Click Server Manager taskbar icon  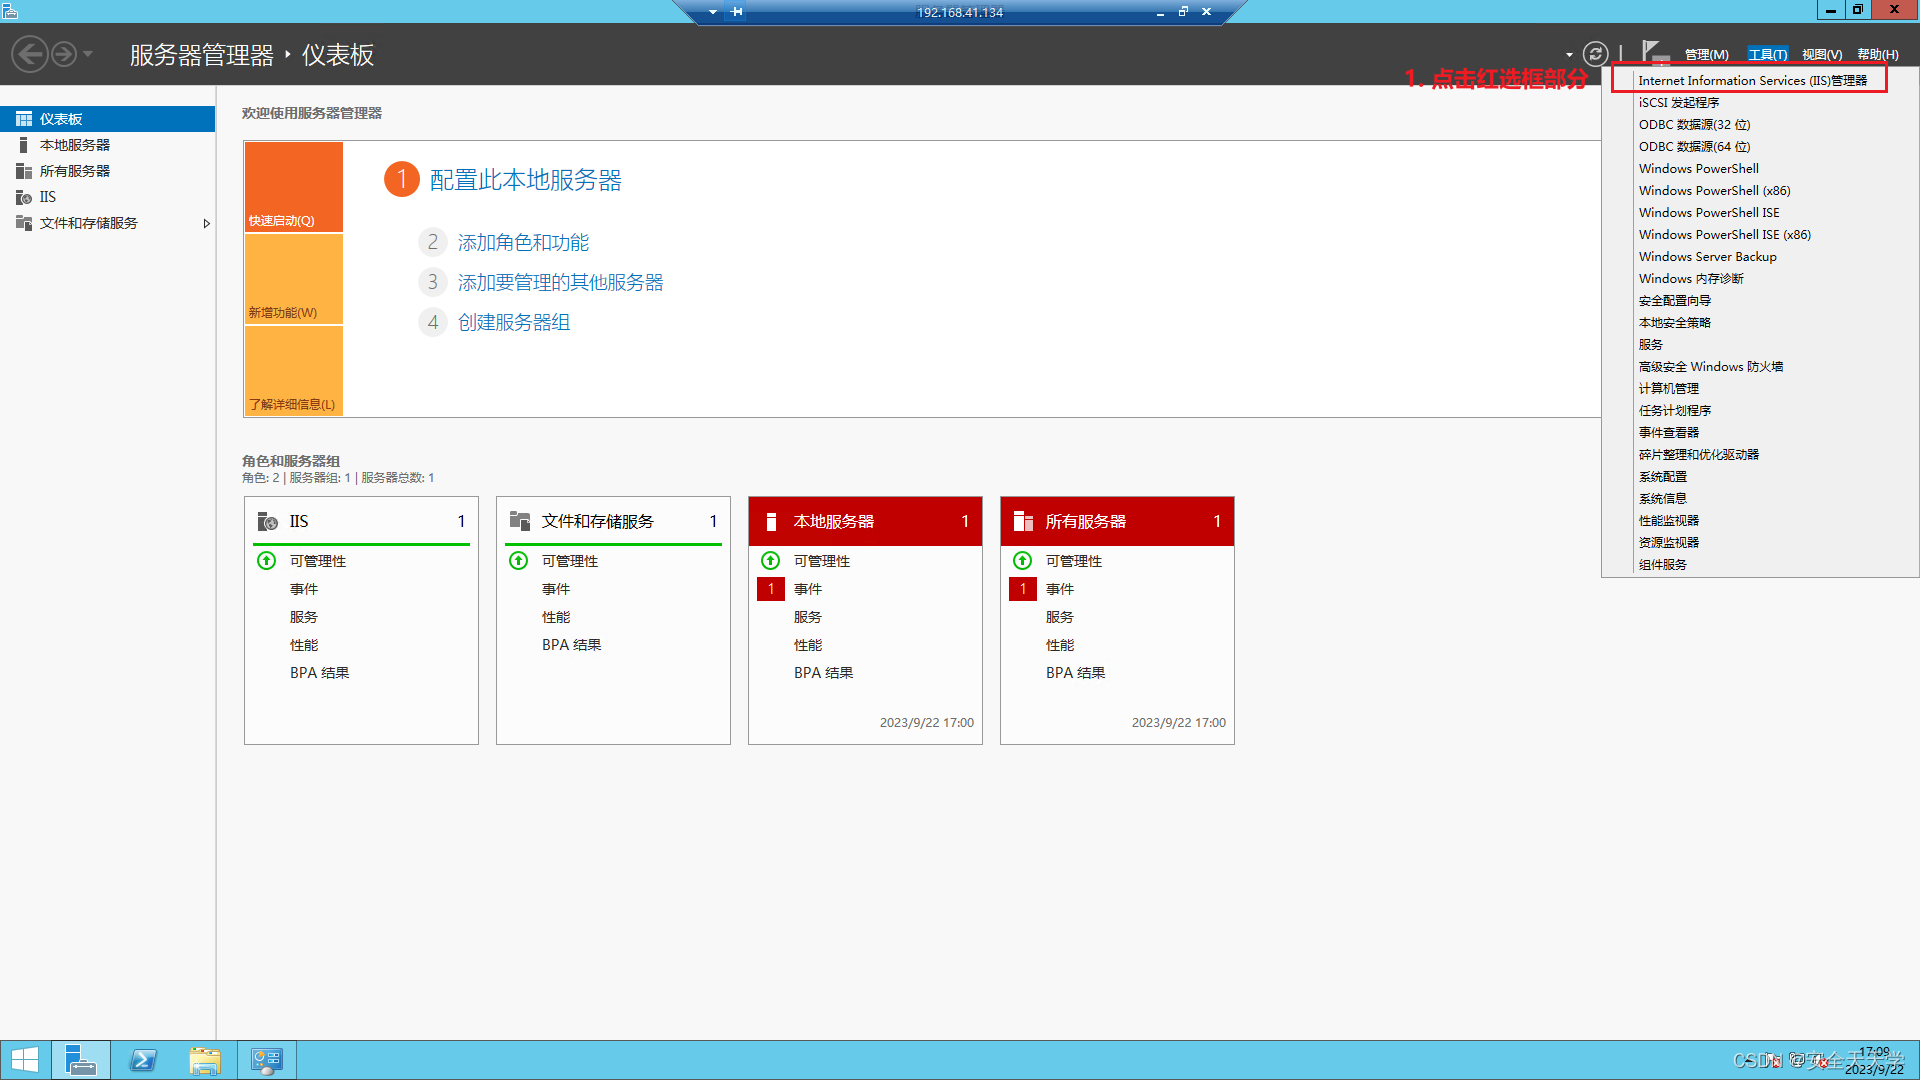(80, 1060)
